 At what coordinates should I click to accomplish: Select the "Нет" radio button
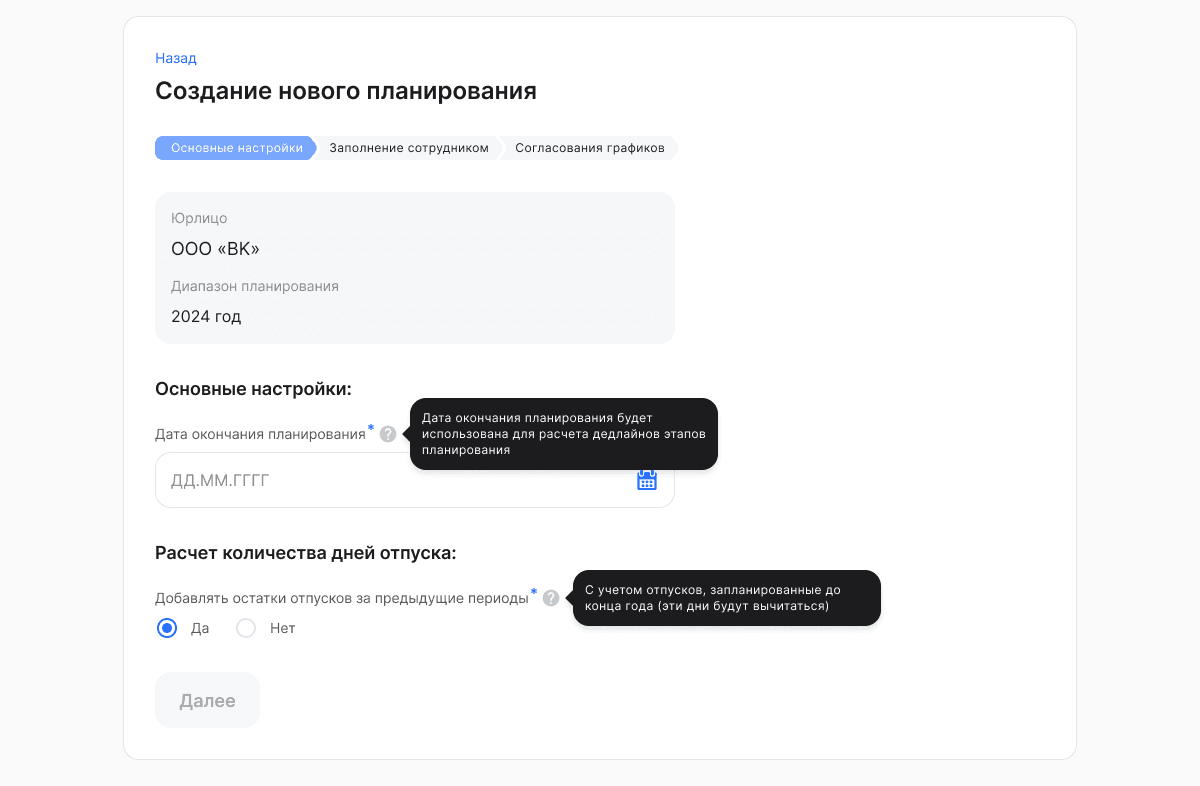(246, 629)
